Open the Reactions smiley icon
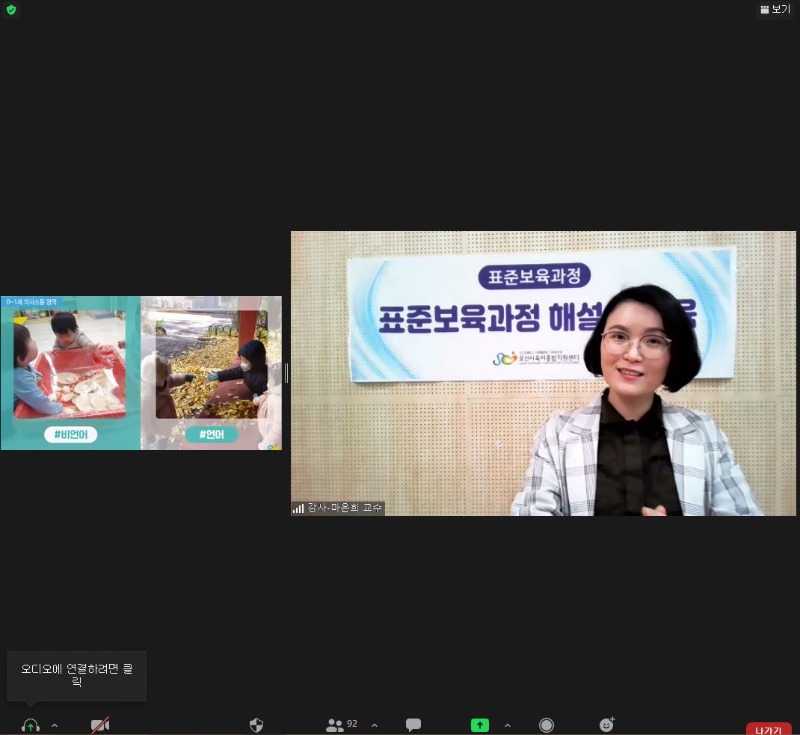Screen dimensions: 800x735 606,725
